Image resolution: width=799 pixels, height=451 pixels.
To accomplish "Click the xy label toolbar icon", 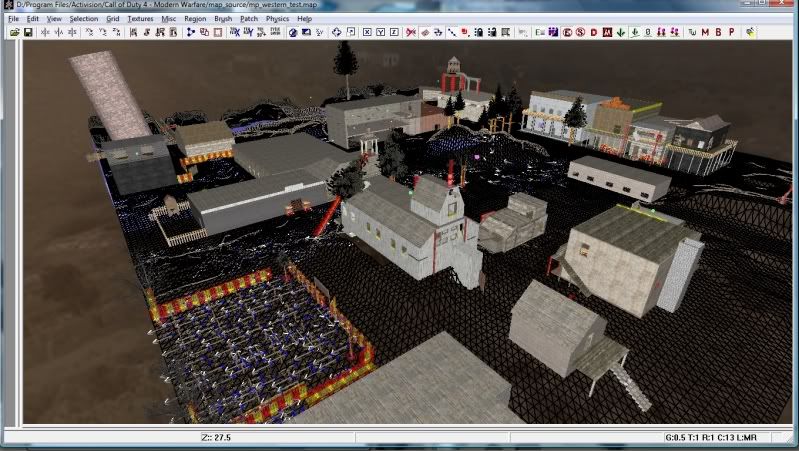I will (319, 32).
